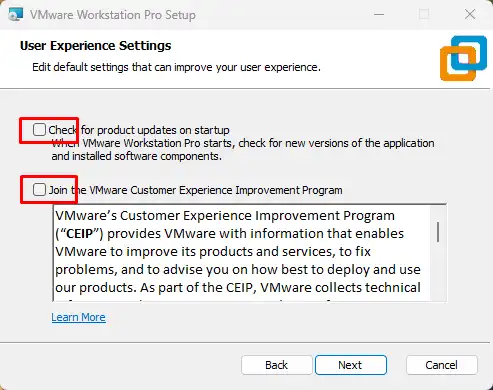This screenshot has width=493, height=390.
Task: Minimize the VMware Workstation Pro Setup window
Action: tap(379, 14)
